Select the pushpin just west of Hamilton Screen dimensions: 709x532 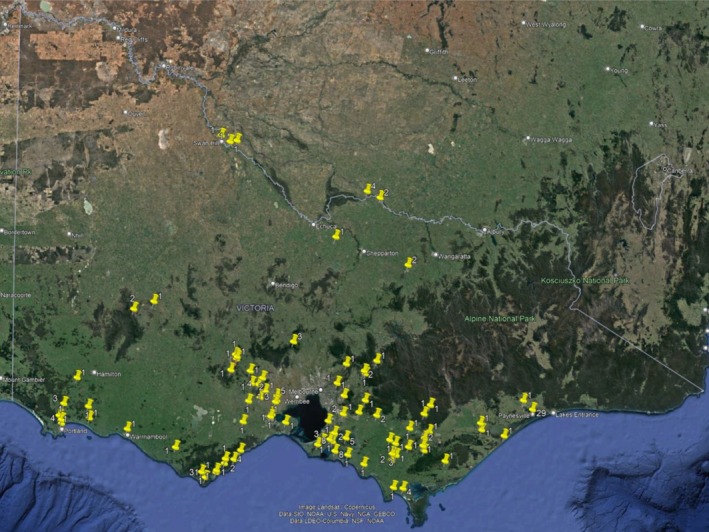point(77,375)
